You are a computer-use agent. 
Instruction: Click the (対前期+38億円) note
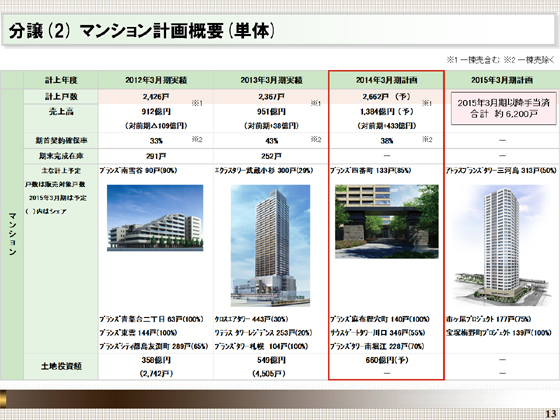pyautogui.click(x=271, y=126)
